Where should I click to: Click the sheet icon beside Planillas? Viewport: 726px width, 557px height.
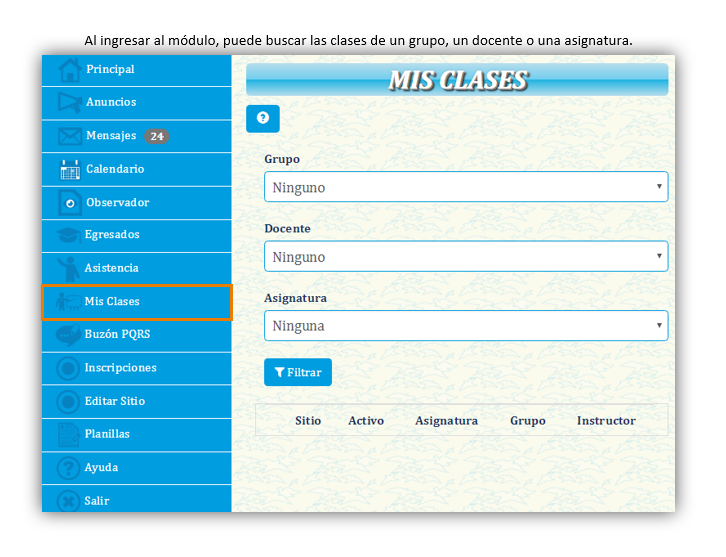pyautogui.click(x=68, y=435)
